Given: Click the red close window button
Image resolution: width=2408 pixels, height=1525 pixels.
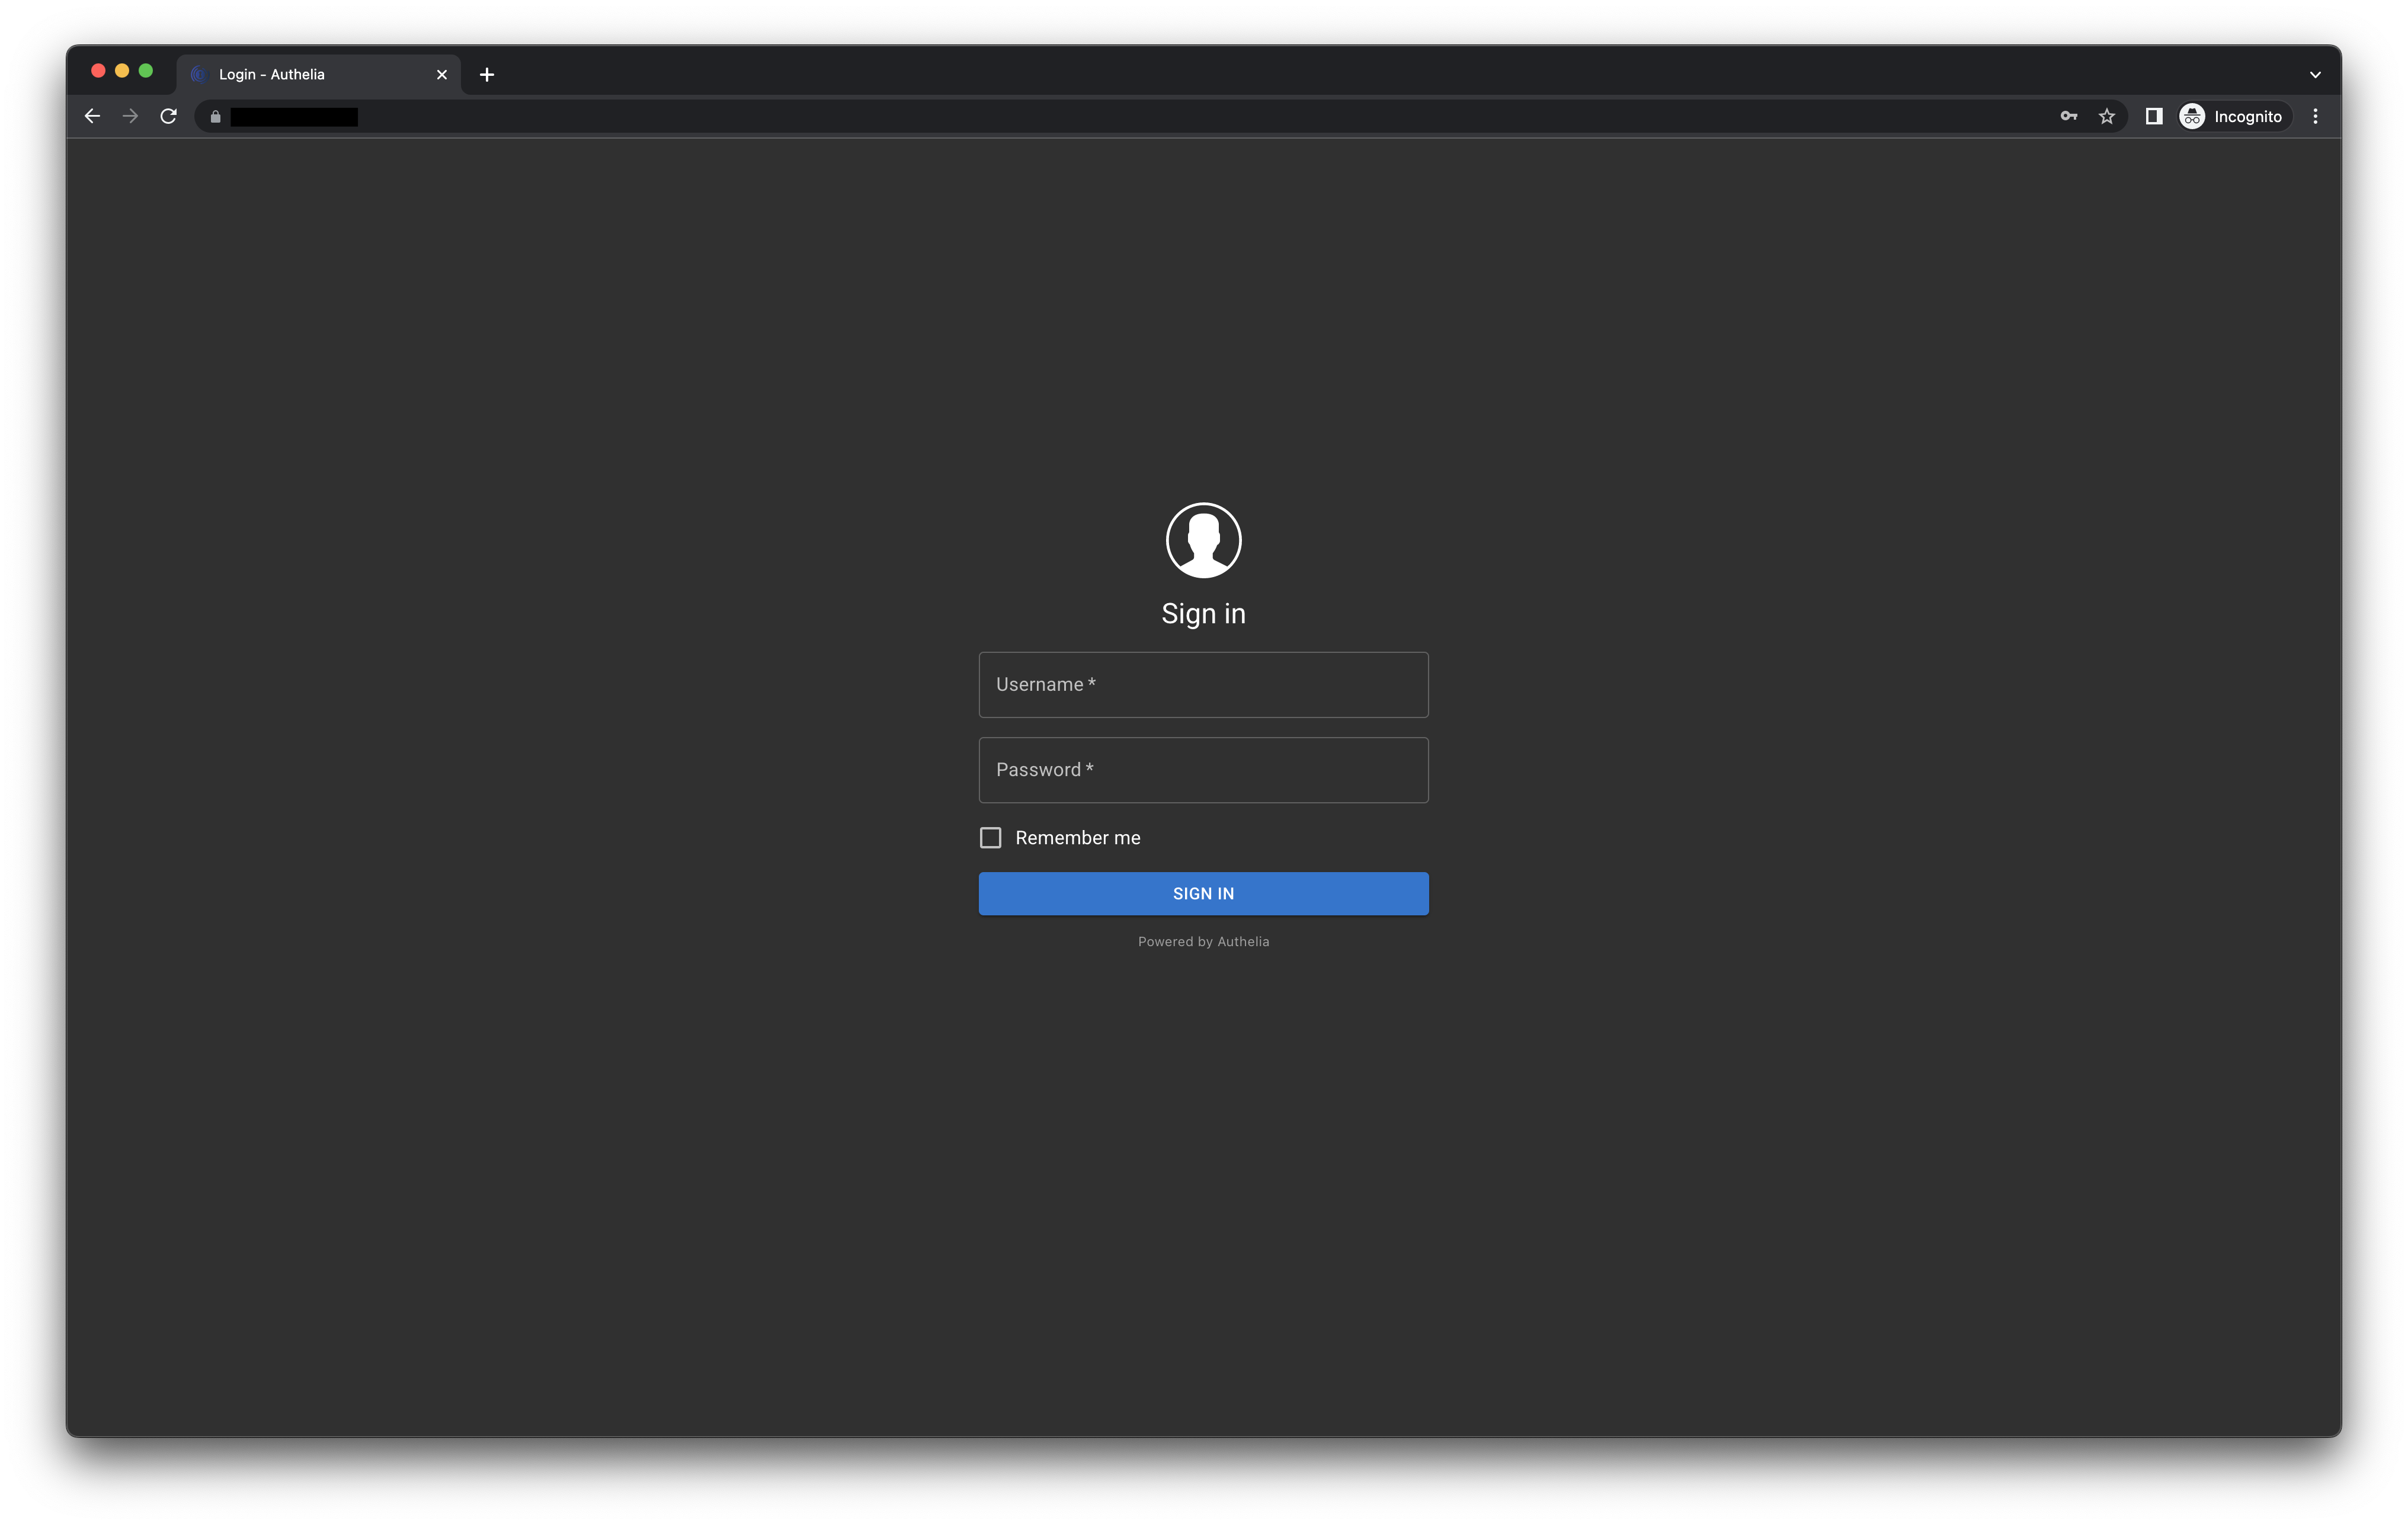Looking at the screenshot, I should coord(98,70).
